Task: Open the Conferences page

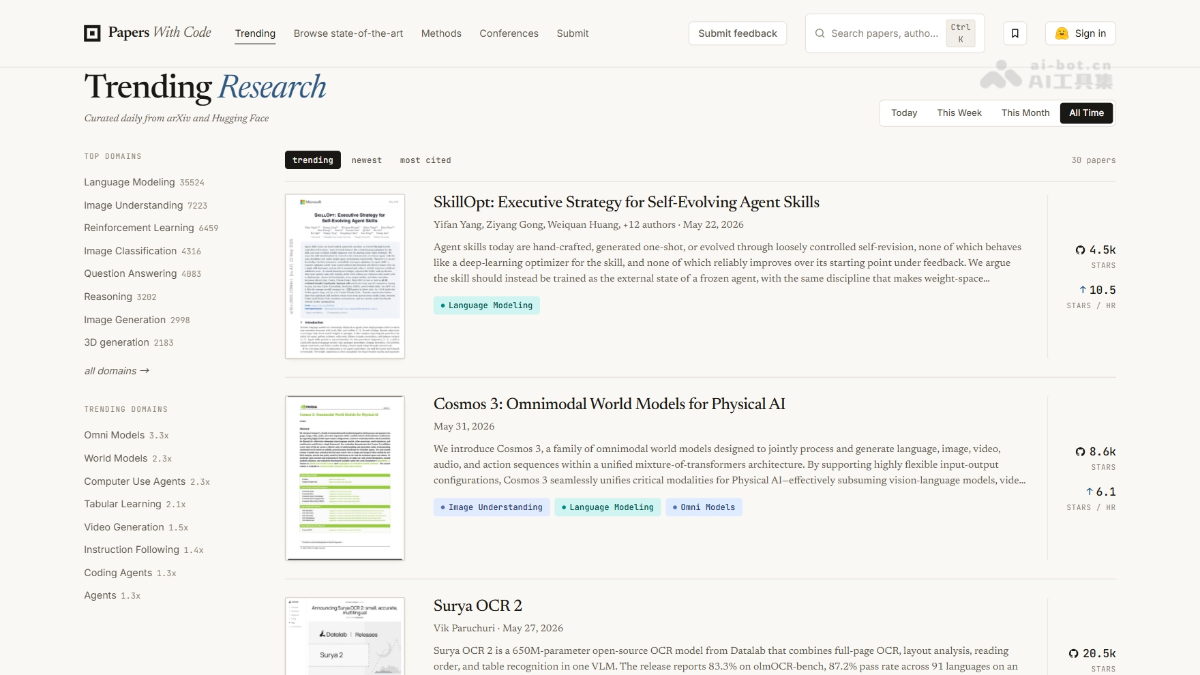Action: tap(509, 33)
